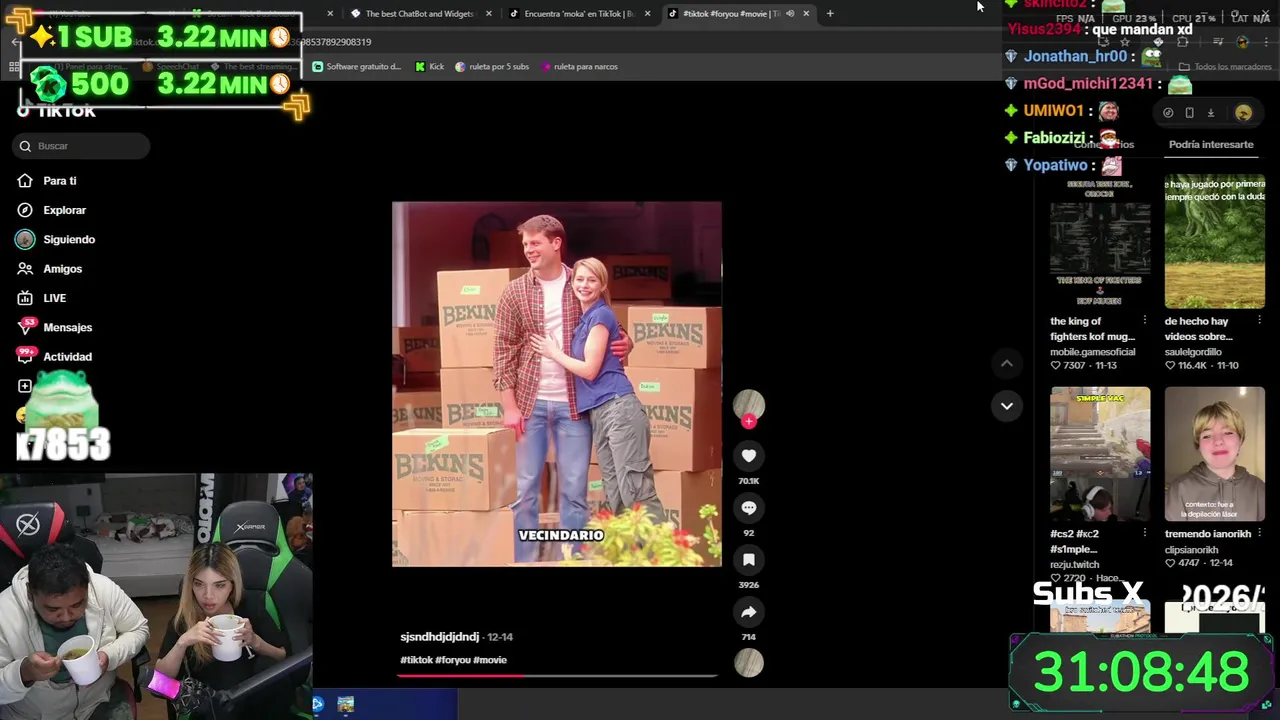Close The best ChatBot and Widgets tab
The width and height of the screenshot is (1280, 720).
point(489,14)
